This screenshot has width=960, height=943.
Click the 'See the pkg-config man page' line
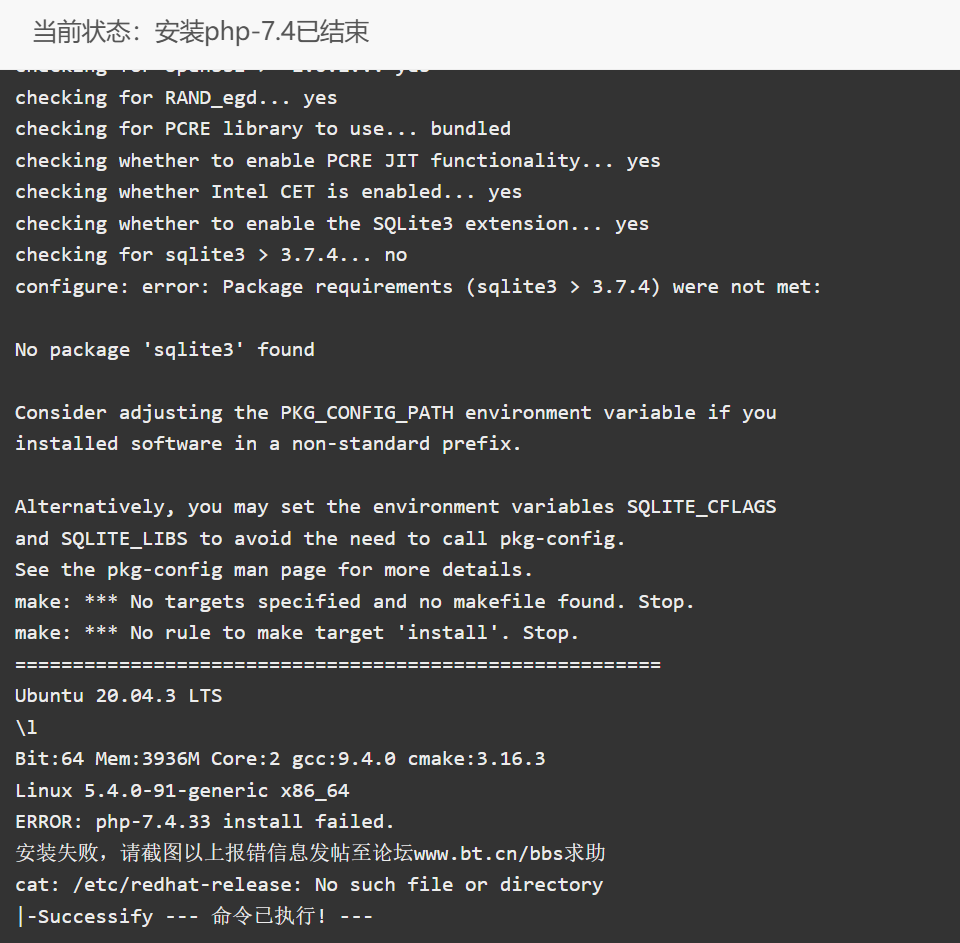point(274,570)
